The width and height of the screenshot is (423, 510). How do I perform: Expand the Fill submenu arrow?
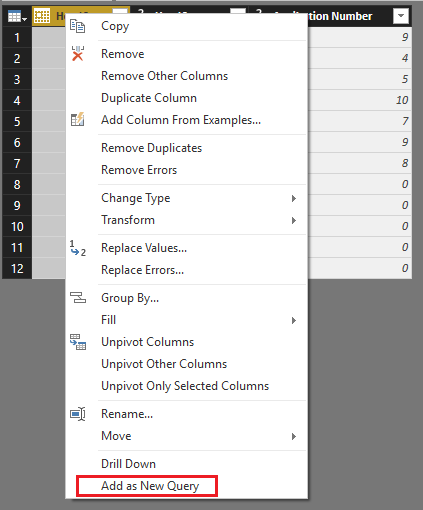(294, 320)
